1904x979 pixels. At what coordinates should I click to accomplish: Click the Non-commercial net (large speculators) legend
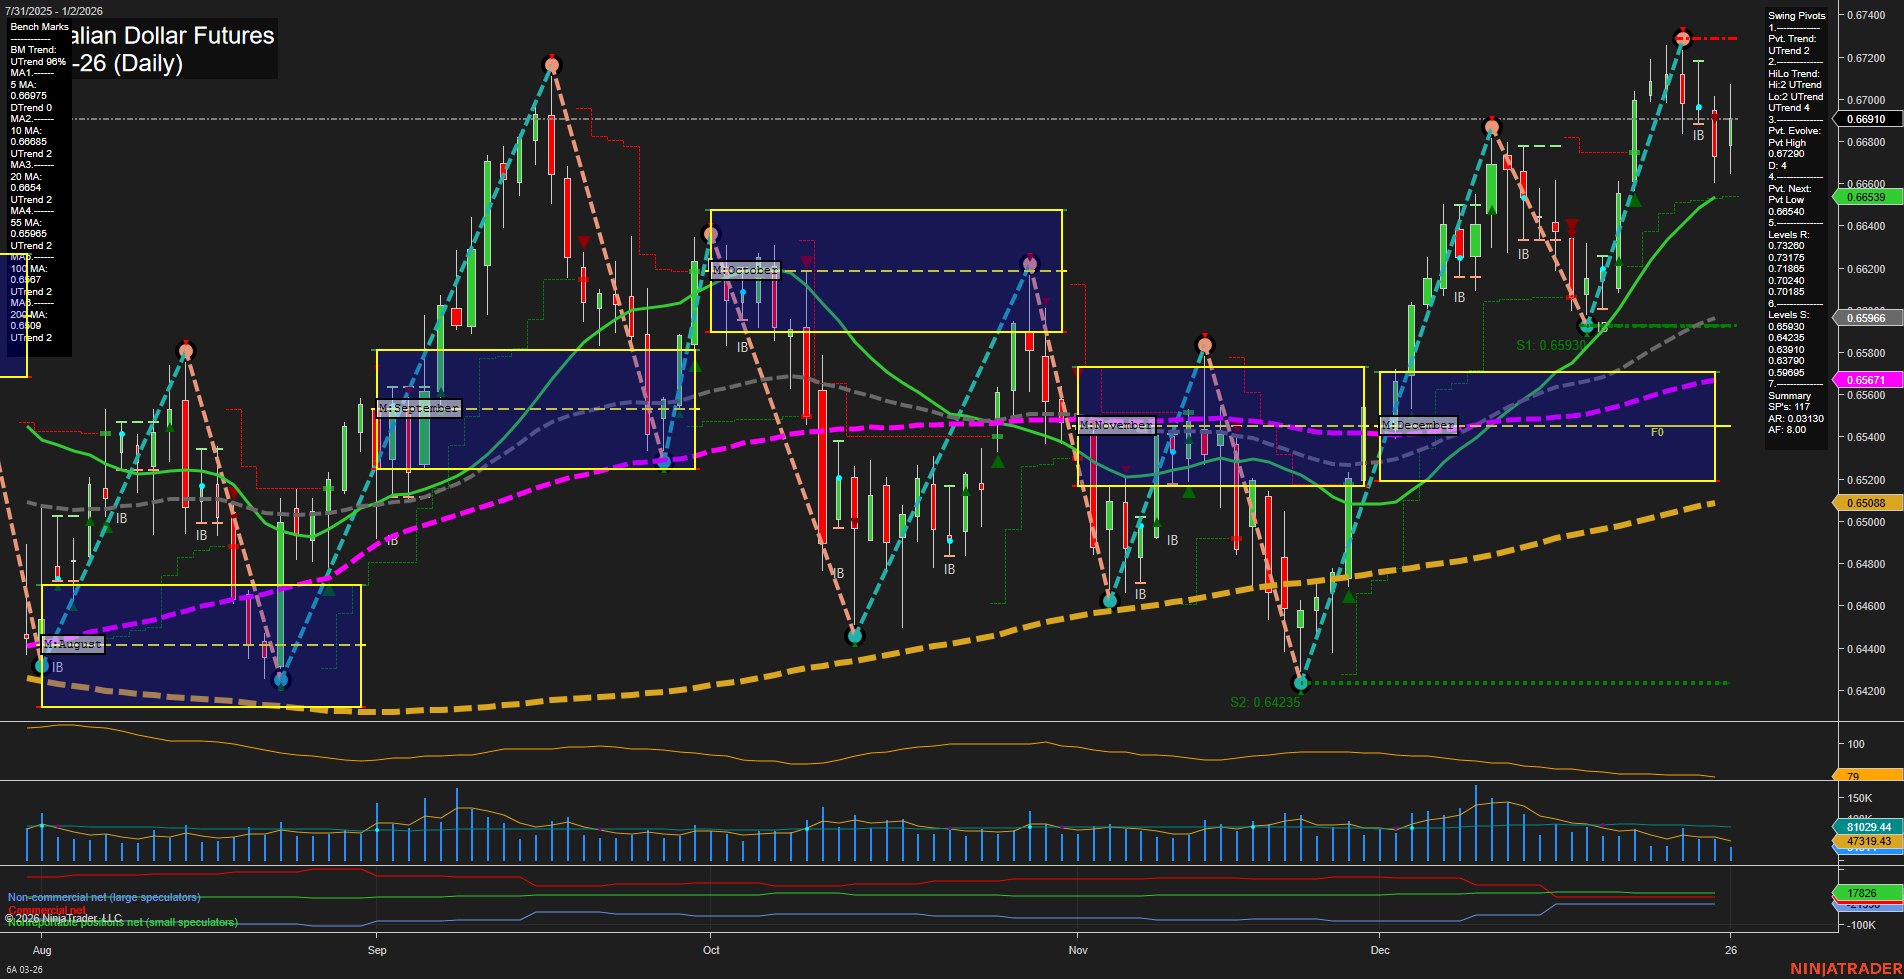[x=103, y=897]
